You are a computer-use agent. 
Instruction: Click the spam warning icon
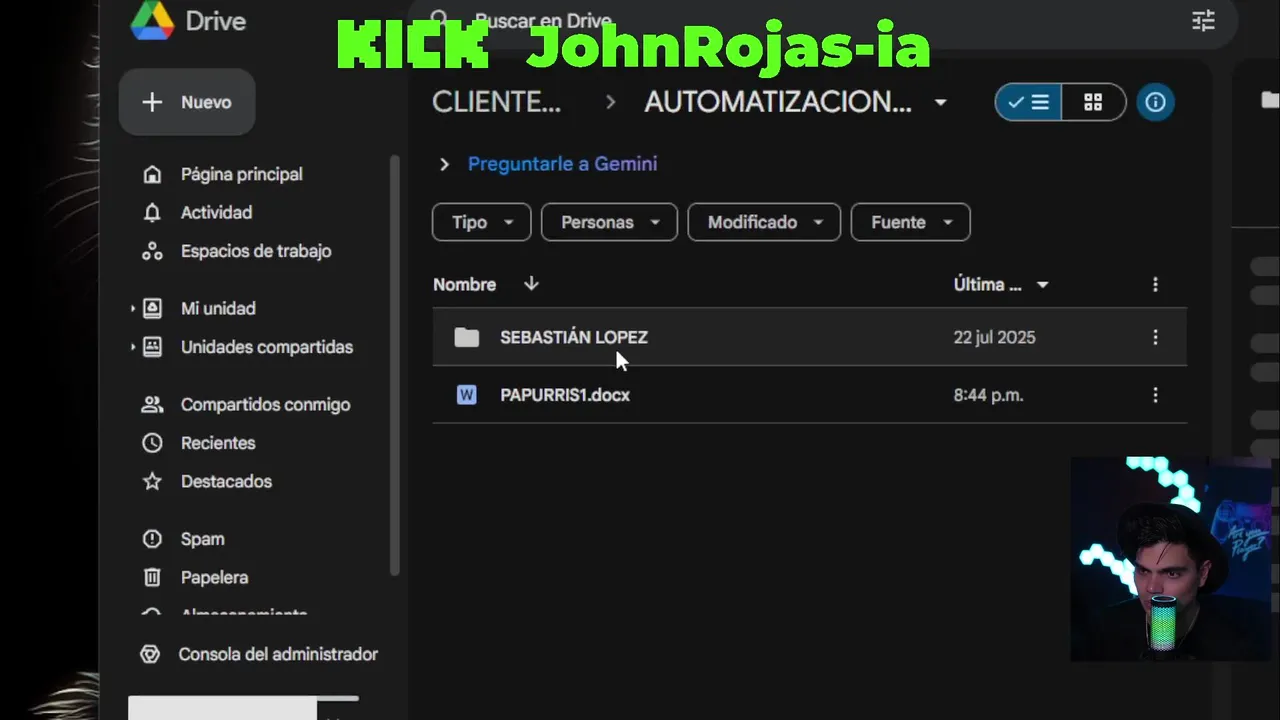(x=152, y=539)
